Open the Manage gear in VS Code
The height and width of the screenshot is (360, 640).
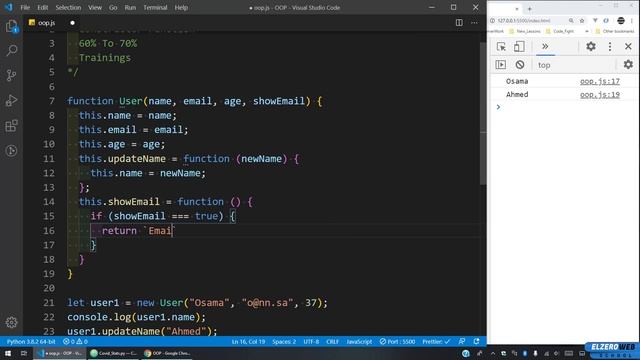point(11,322)
